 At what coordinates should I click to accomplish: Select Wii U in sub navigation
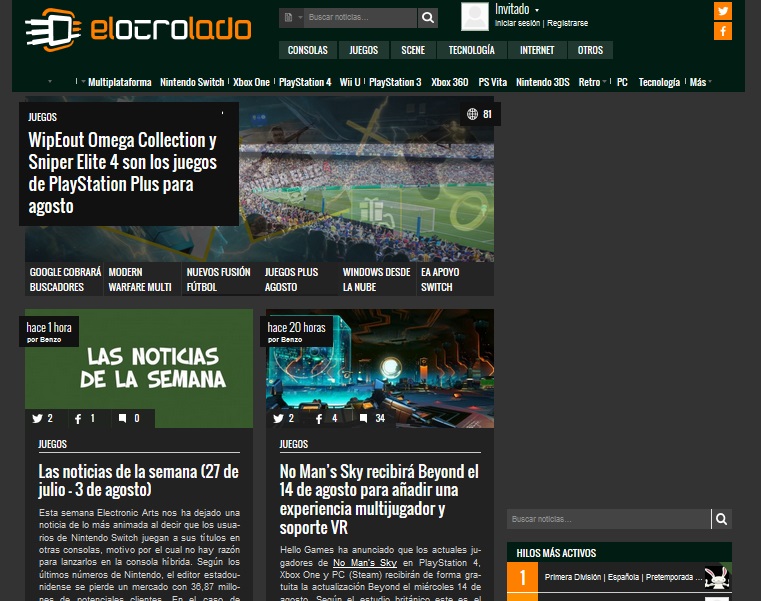click(350, 82)
